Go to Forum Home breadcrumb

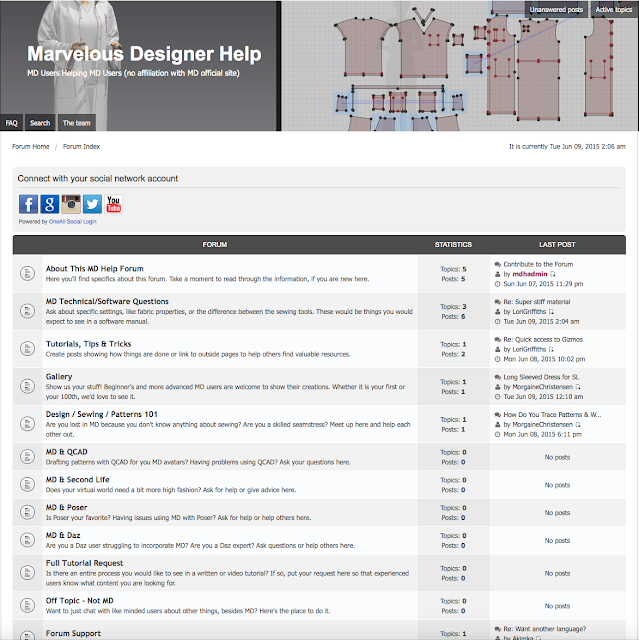click(x=31, y=147)
